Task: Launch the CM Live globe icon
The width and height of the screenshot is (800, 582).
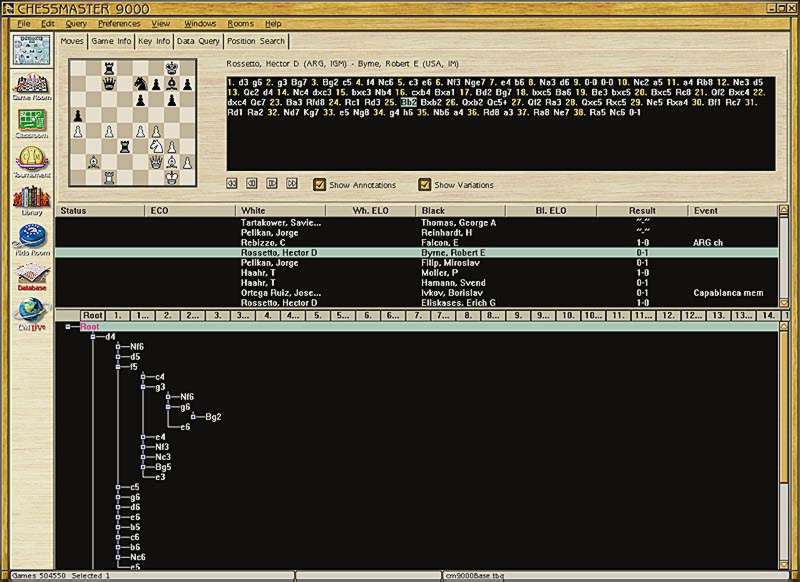Action: tap(32, 313)
